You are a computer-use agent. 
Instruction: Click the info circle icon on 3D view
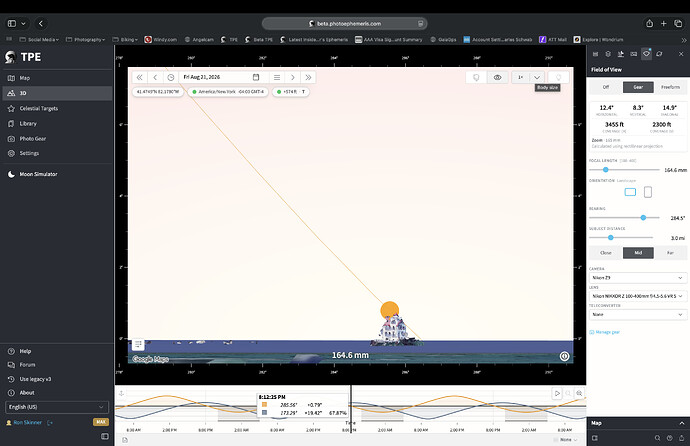pyautogui.click(x=564, y=356)
